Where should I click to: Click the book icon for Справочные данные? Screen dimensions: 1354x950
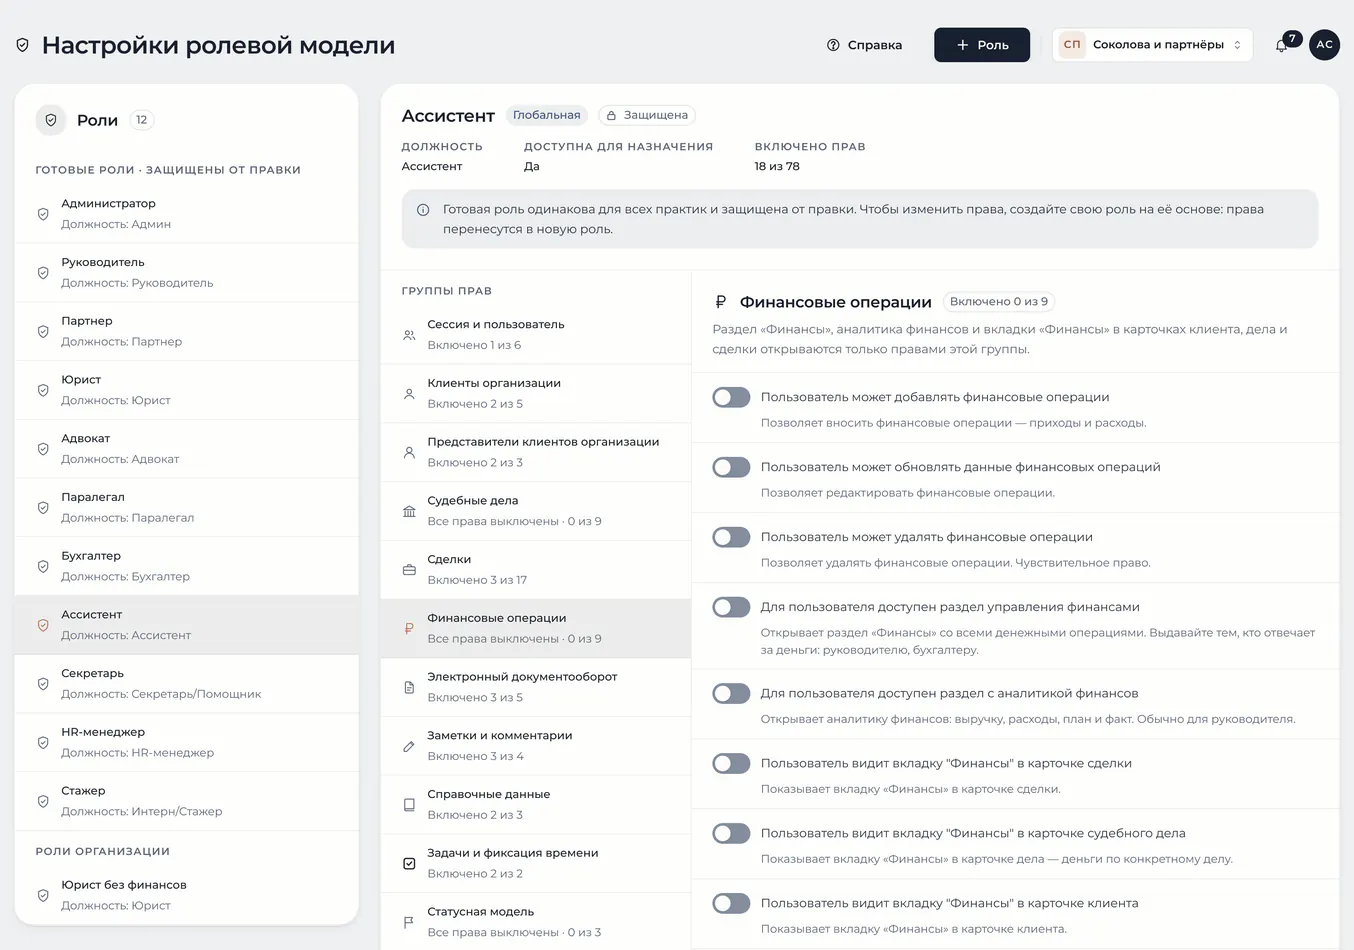coord(409,805)
